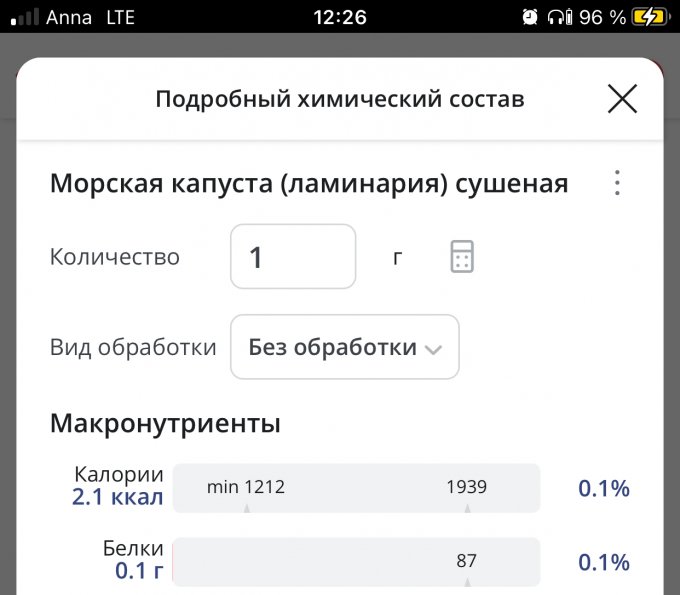This screenshot has height=595, width=680.
Task: Tap the Калории nutrient label
Action: [x=118, y=475]
